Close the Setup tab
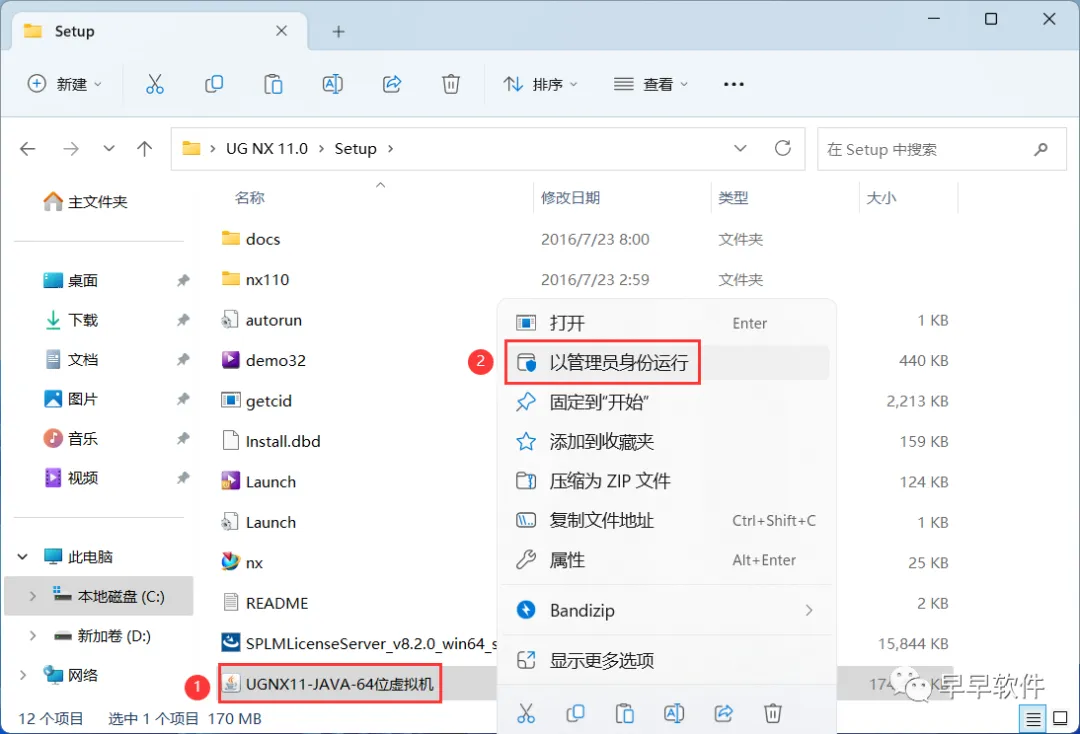Viewport: 1080px width, 734px height. [x=281, y=31]
